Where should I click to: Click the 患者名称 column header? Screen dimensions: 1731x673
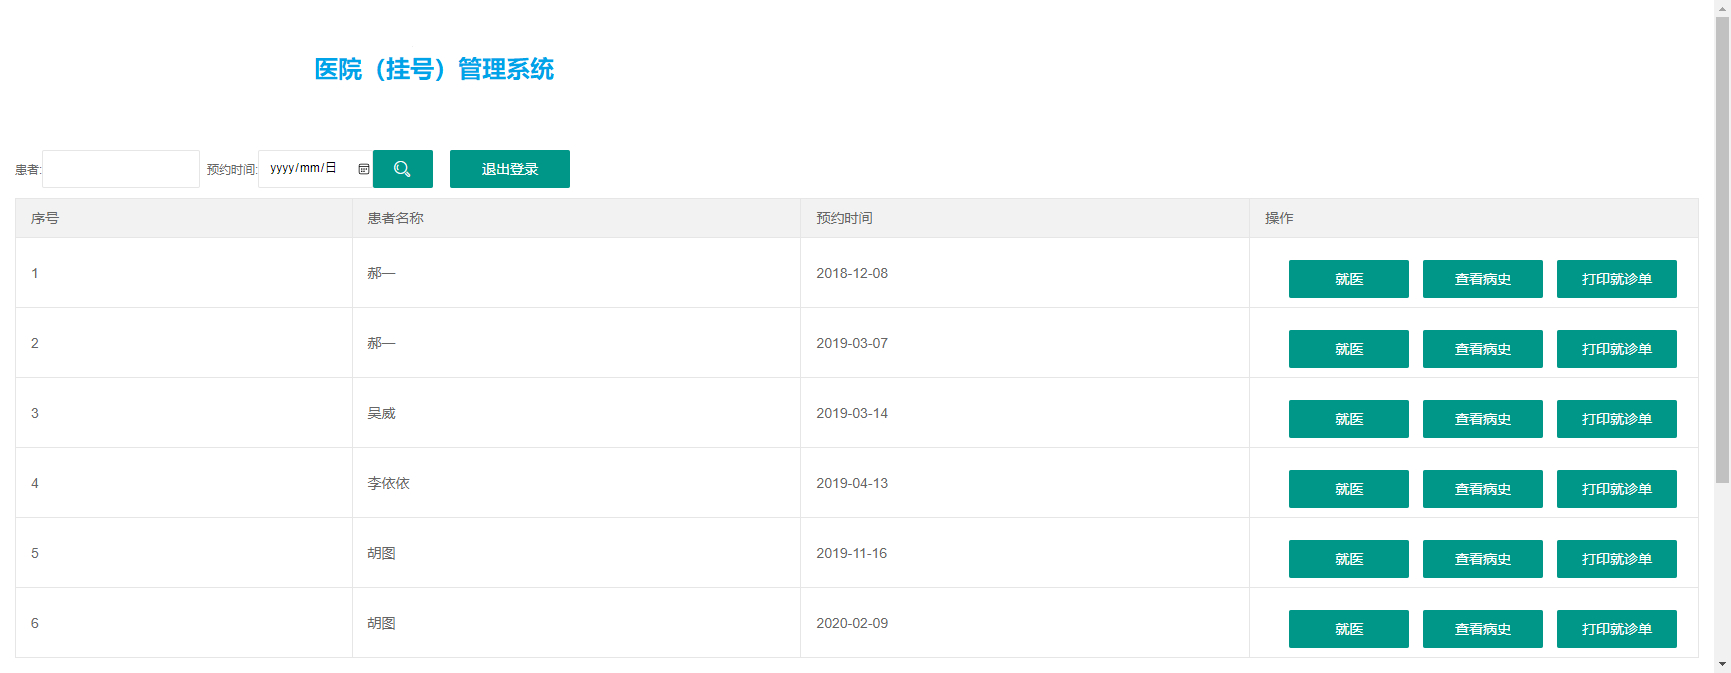coord(395,218)
